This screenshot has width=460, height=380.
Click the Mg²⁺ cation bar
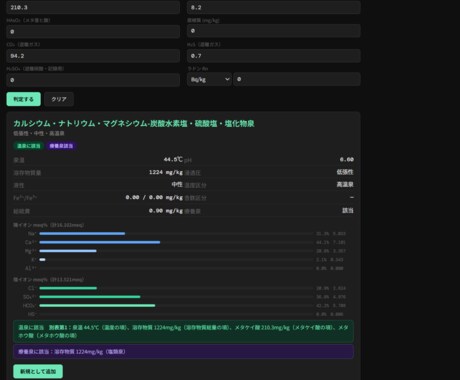68,251
